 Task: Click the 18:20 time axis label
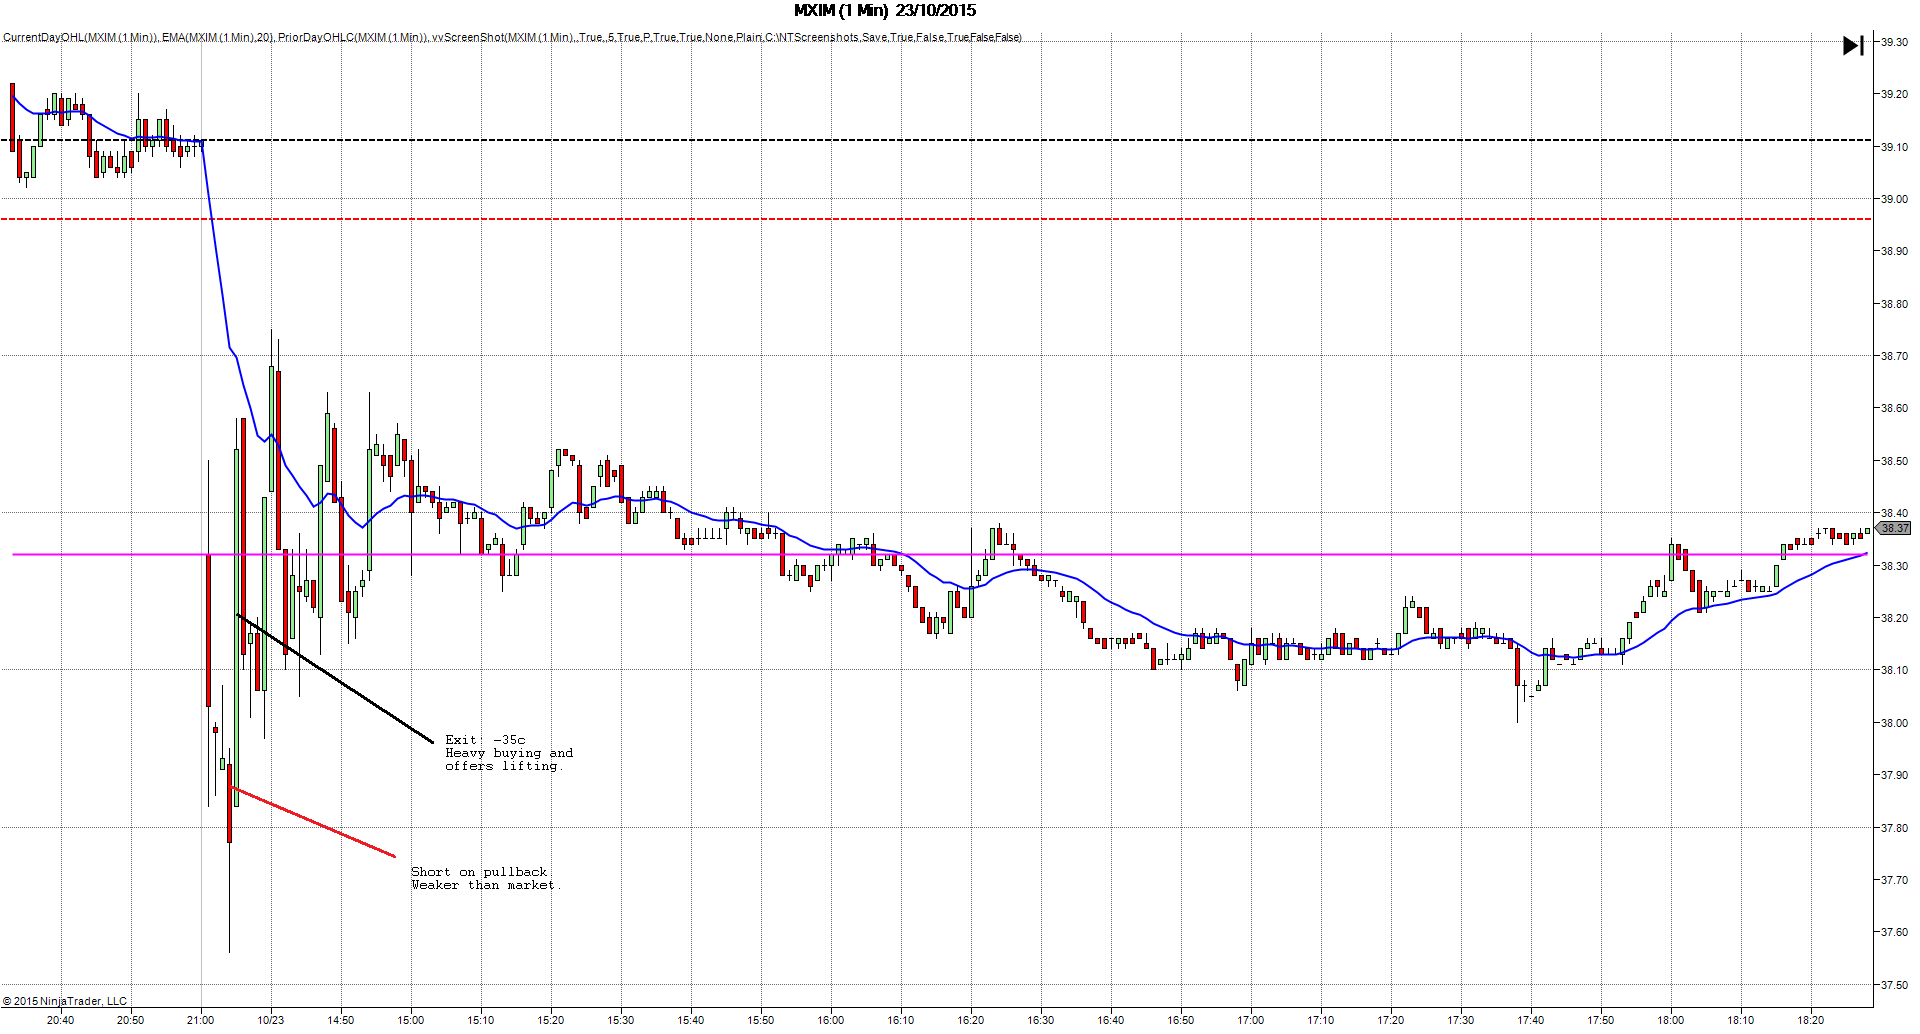pyautogui.click(x=1810, y=1020)
